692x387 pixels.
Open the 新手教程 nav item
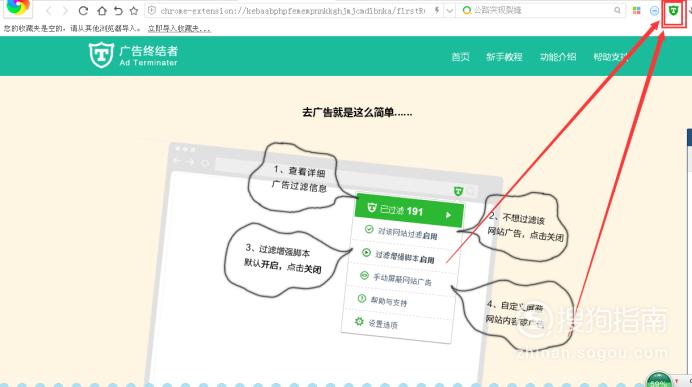[504, 57]
